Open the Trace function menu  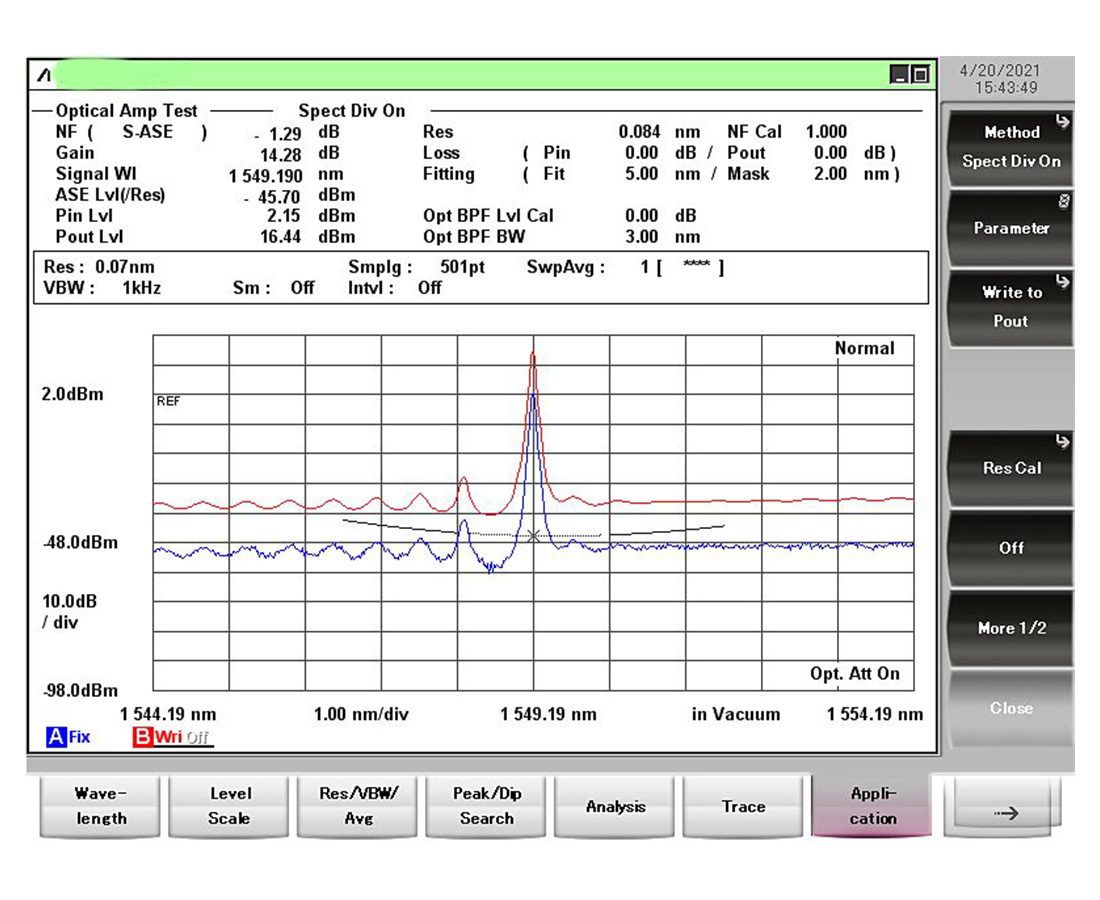[743, 806]
